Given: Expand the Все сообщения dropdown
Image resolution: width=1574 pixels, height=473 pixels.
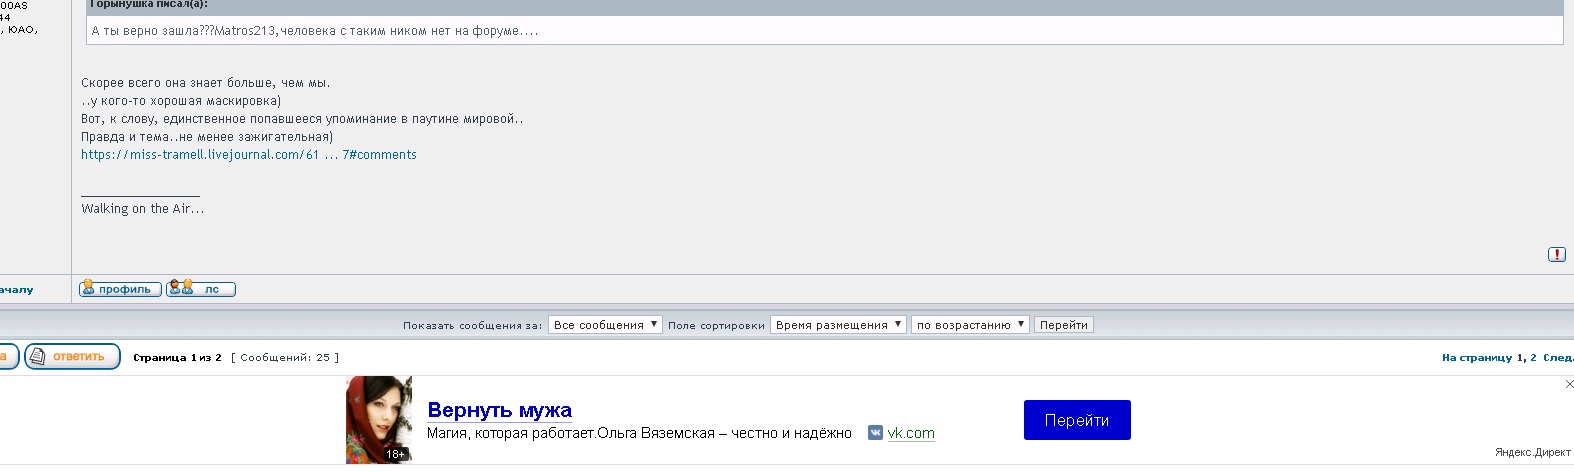Looking at the screenshot, I should click(x=605, y=325).
